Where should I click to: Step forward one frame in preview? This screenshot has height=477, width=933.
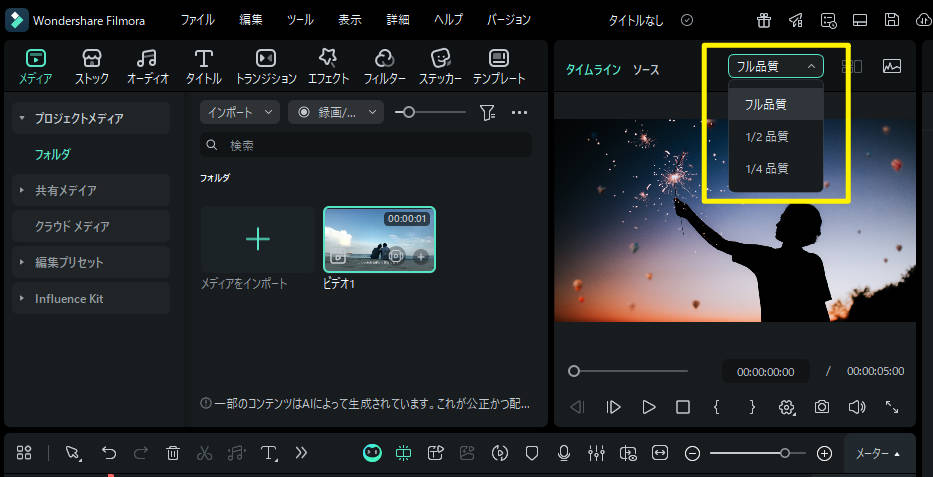click(x=613, y=407)
